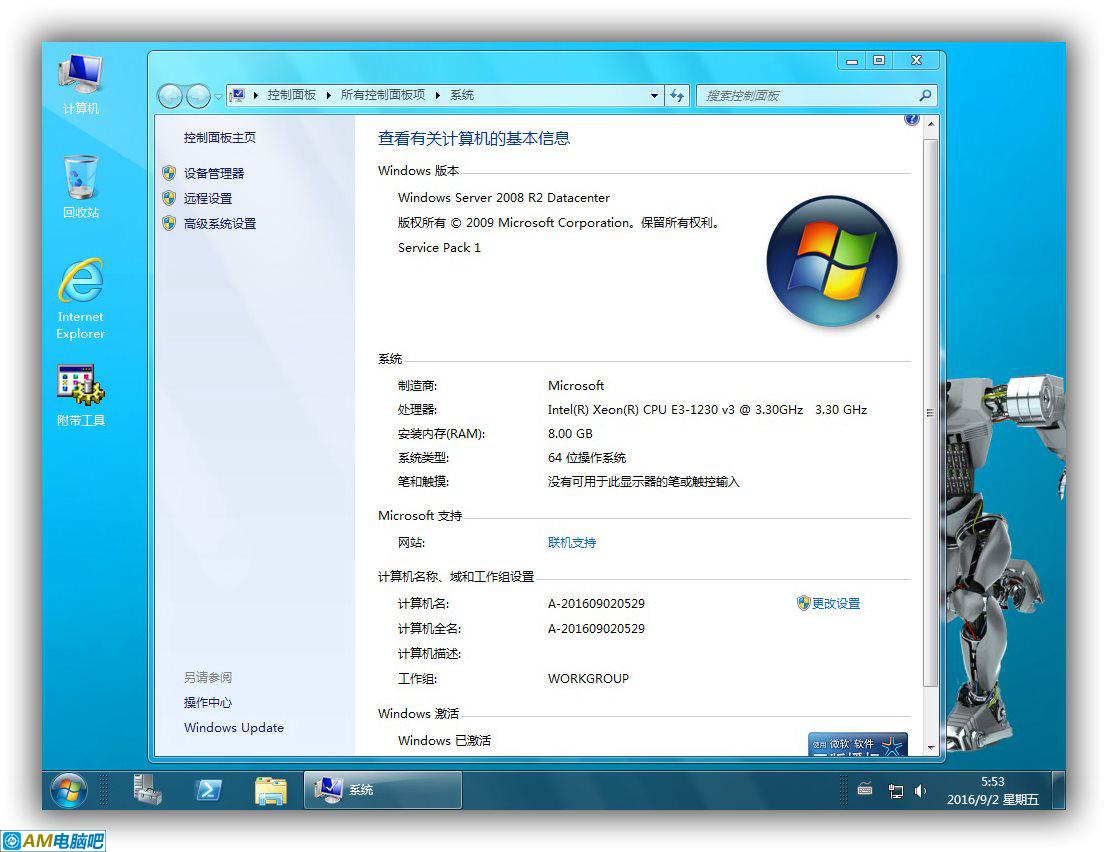Select the 系统 breadcrumb item
This screenshot has height=852, width=1108.
pos(462,95)
